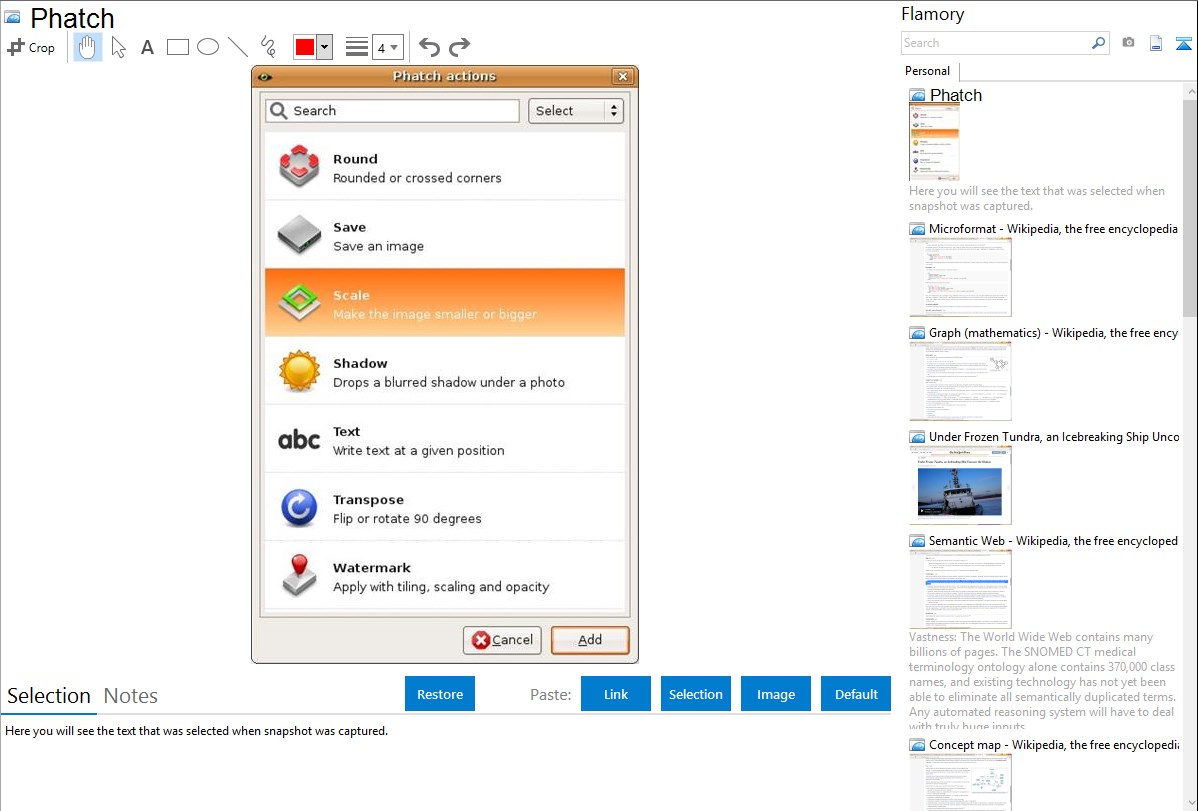Click the Shadow sun icon
Viewport: 1198px width, 811px height.
(x=300, y=371)
